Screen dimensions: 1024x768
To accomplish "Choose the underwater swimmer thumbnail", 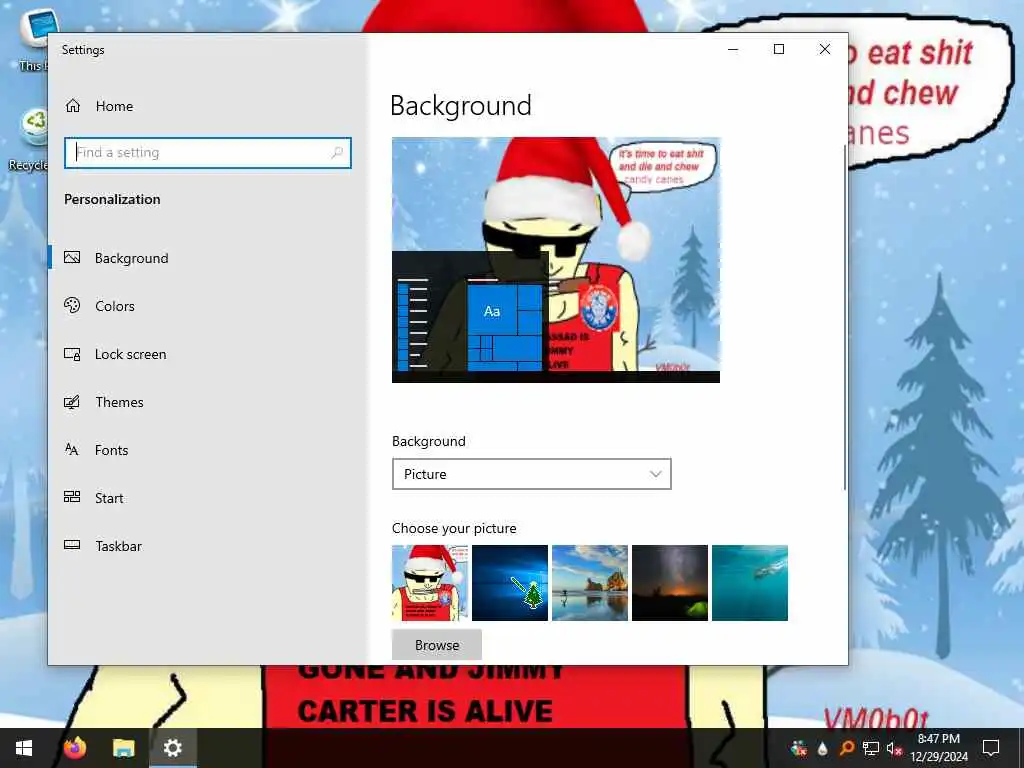I will click(x=750, y=583).
